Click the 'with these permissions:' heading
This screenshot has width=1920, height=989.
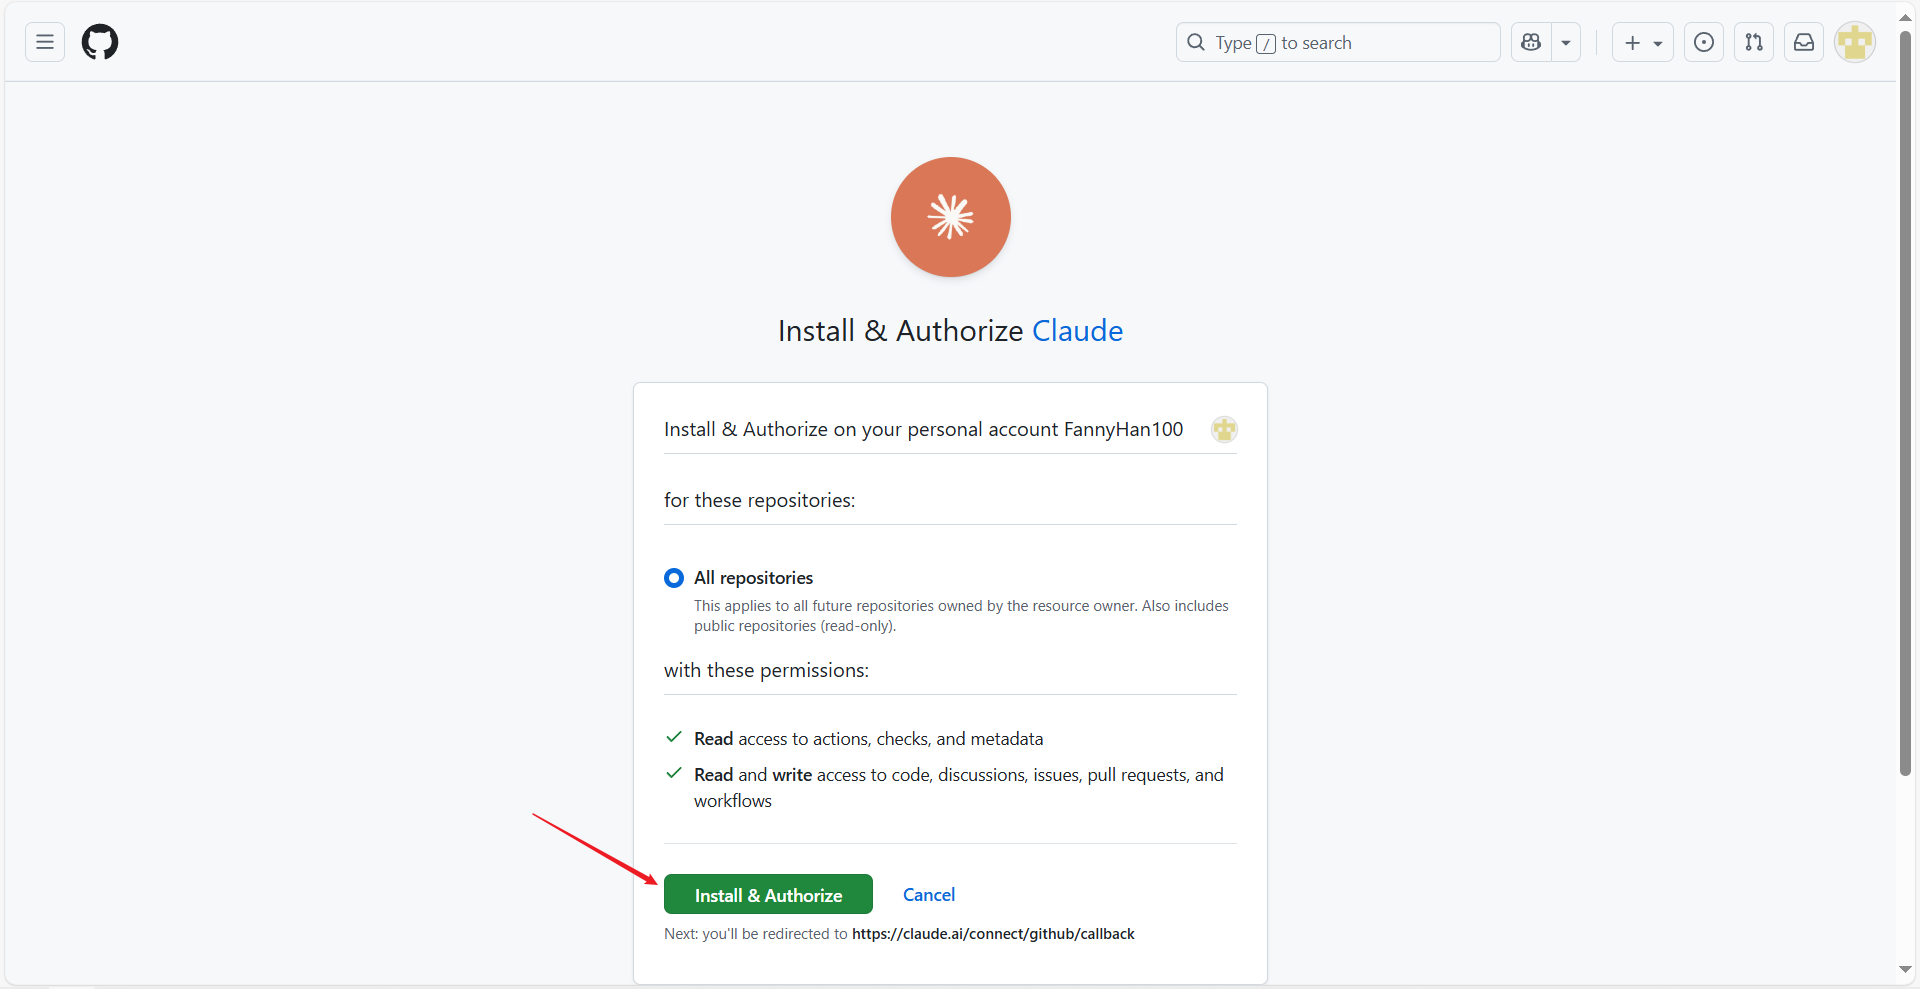point(766,670)
